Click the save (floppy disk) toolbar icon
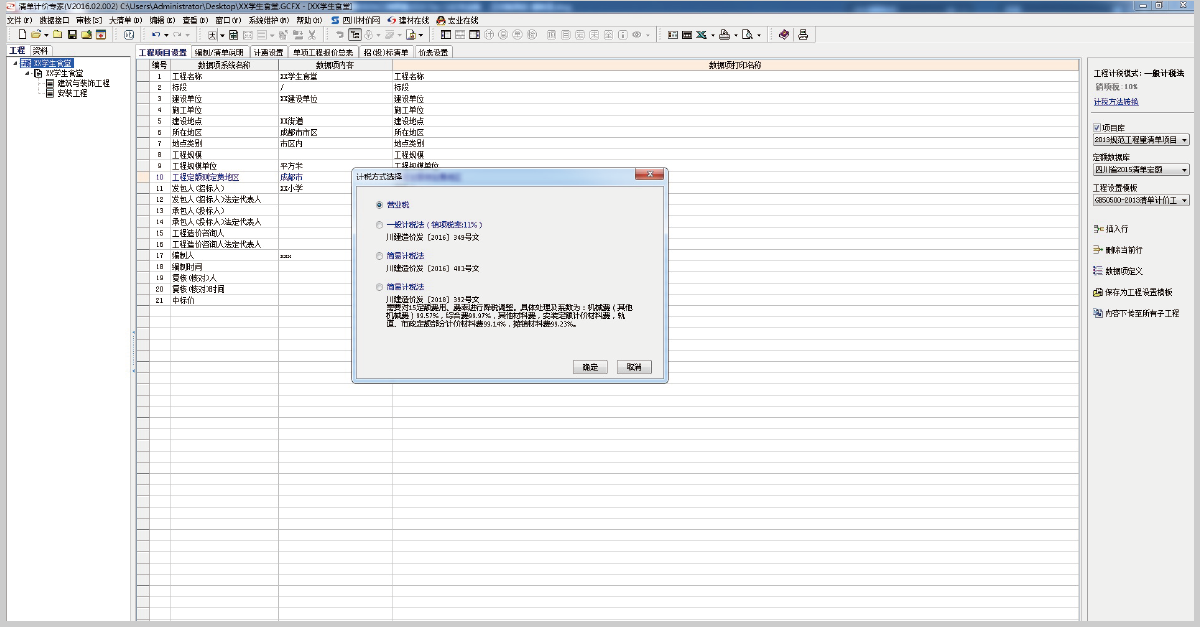1200x632 pixels. pyautogui.click(x=72, y=34)
